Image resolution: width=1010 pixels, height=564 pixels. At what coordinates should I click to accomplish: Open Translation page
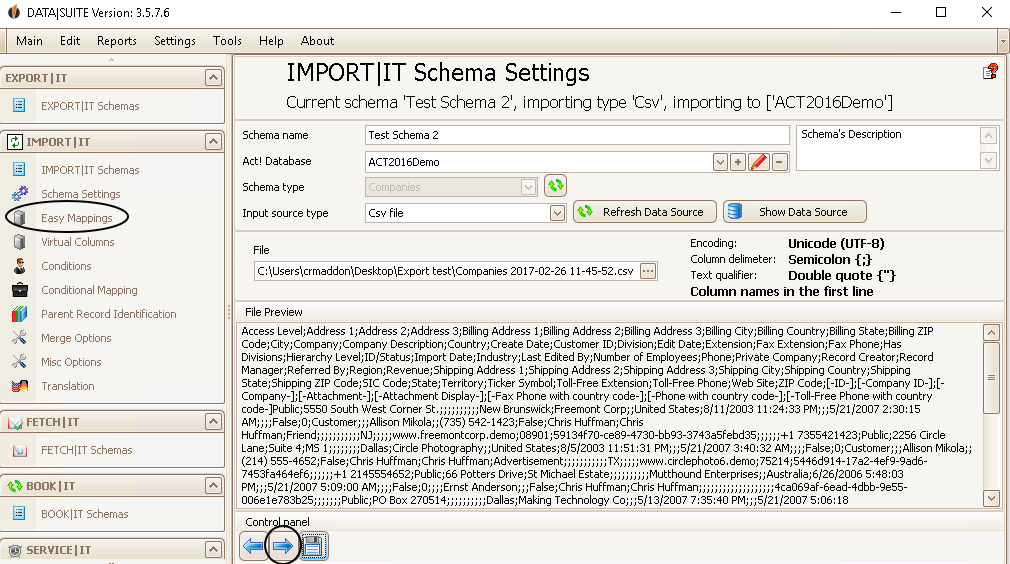pyautogui.click(x=68, y=386)
